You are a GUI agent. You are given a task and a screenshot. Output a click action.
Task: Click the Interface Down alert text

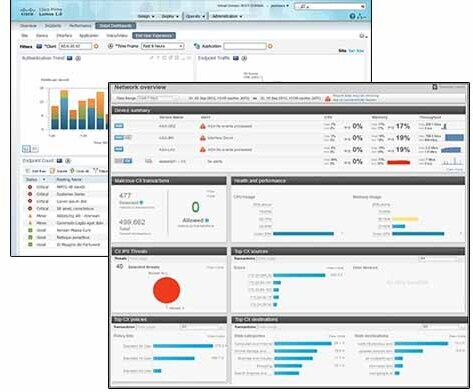tap(220, 138)
